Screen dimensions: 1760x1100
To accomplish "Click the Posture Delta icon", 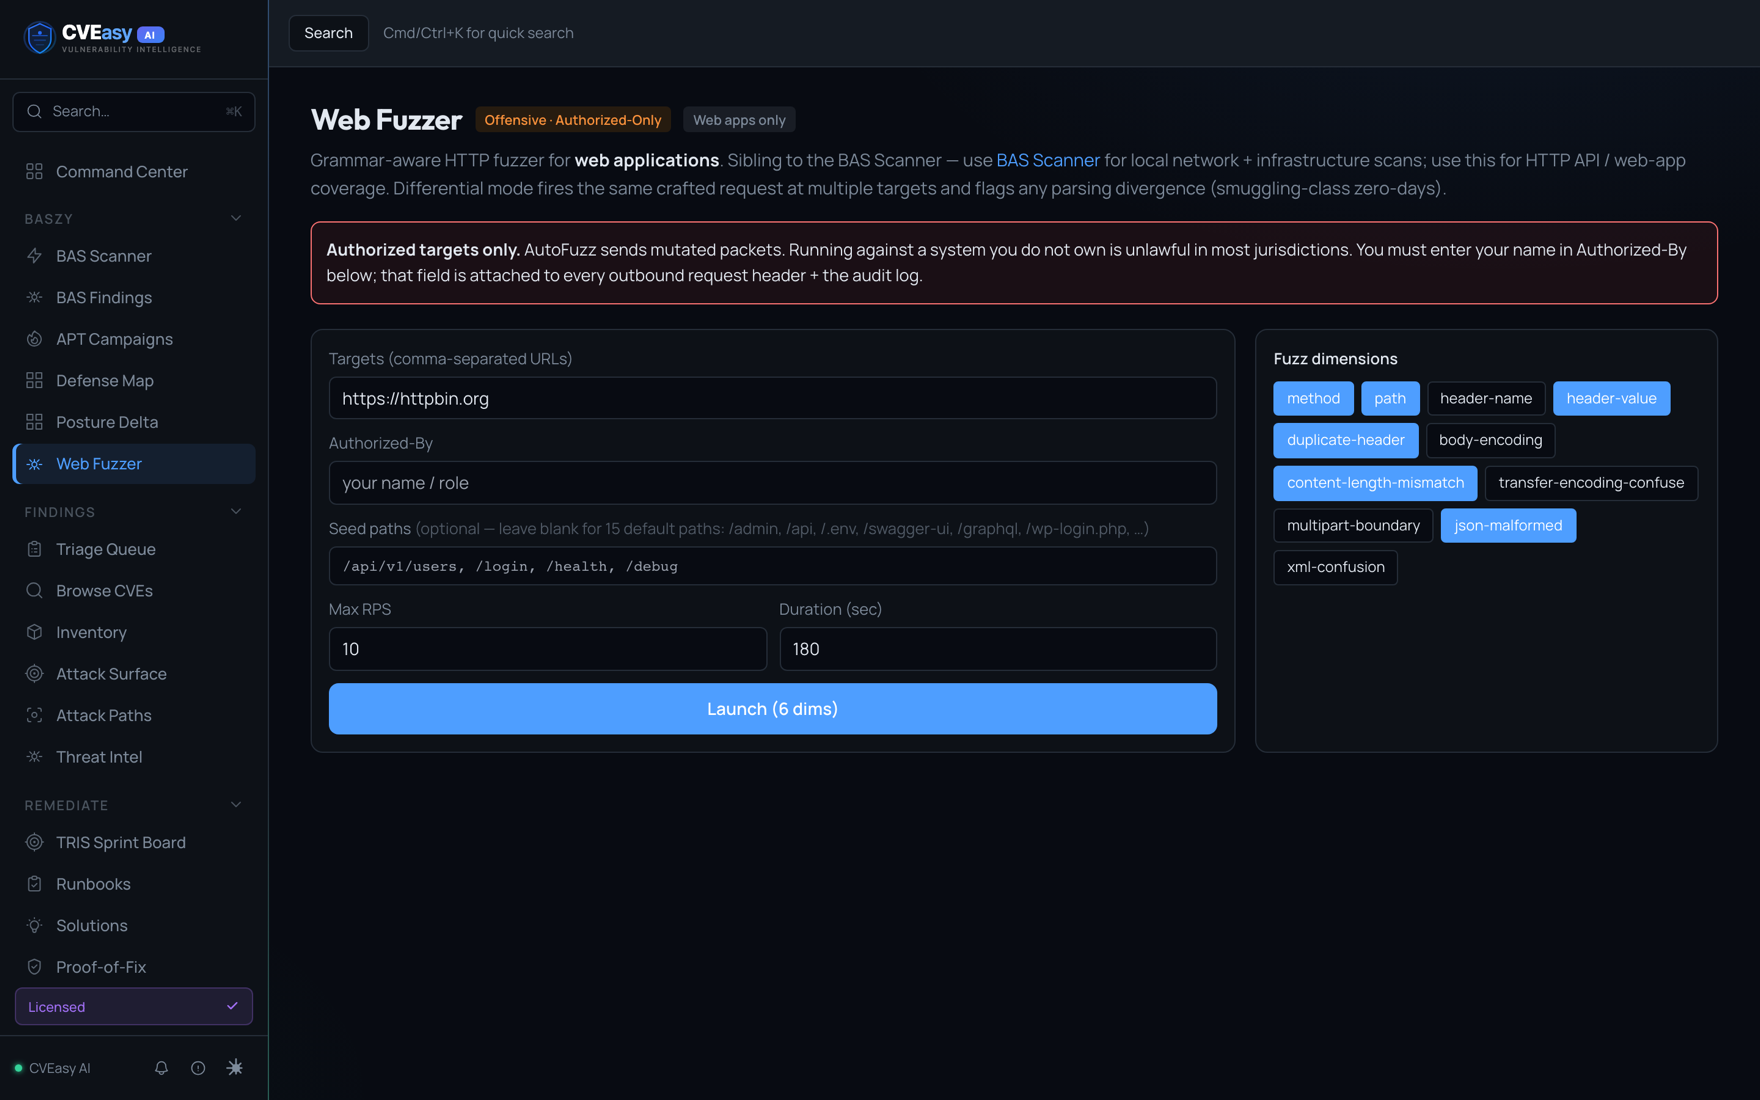I will [x=35, y=422].
